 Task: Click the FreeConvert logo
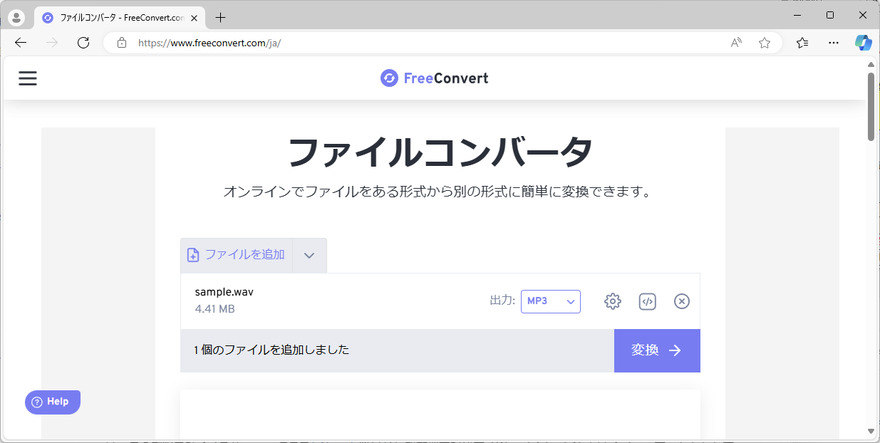[x=434, y=78]
